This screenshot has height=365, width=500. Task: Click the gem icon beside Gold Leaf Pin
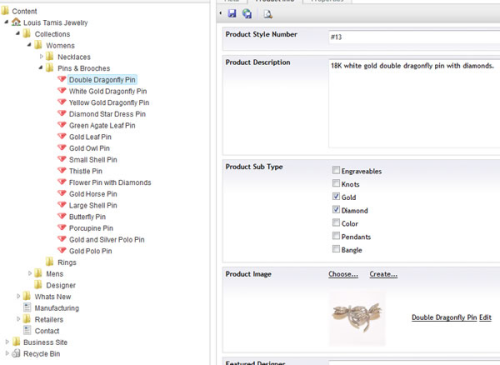point(62,136)
